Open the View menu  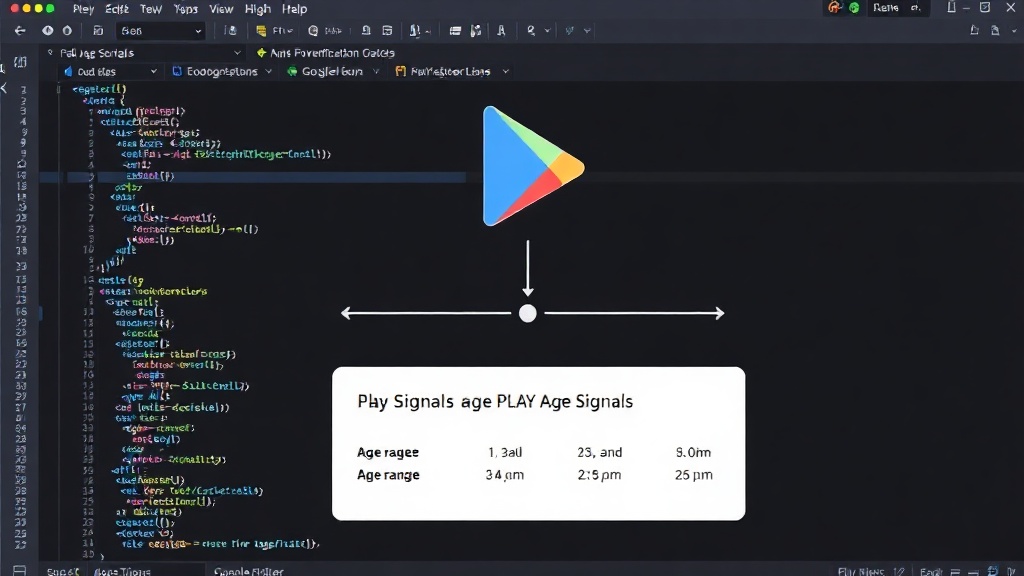tap(221, 9)
